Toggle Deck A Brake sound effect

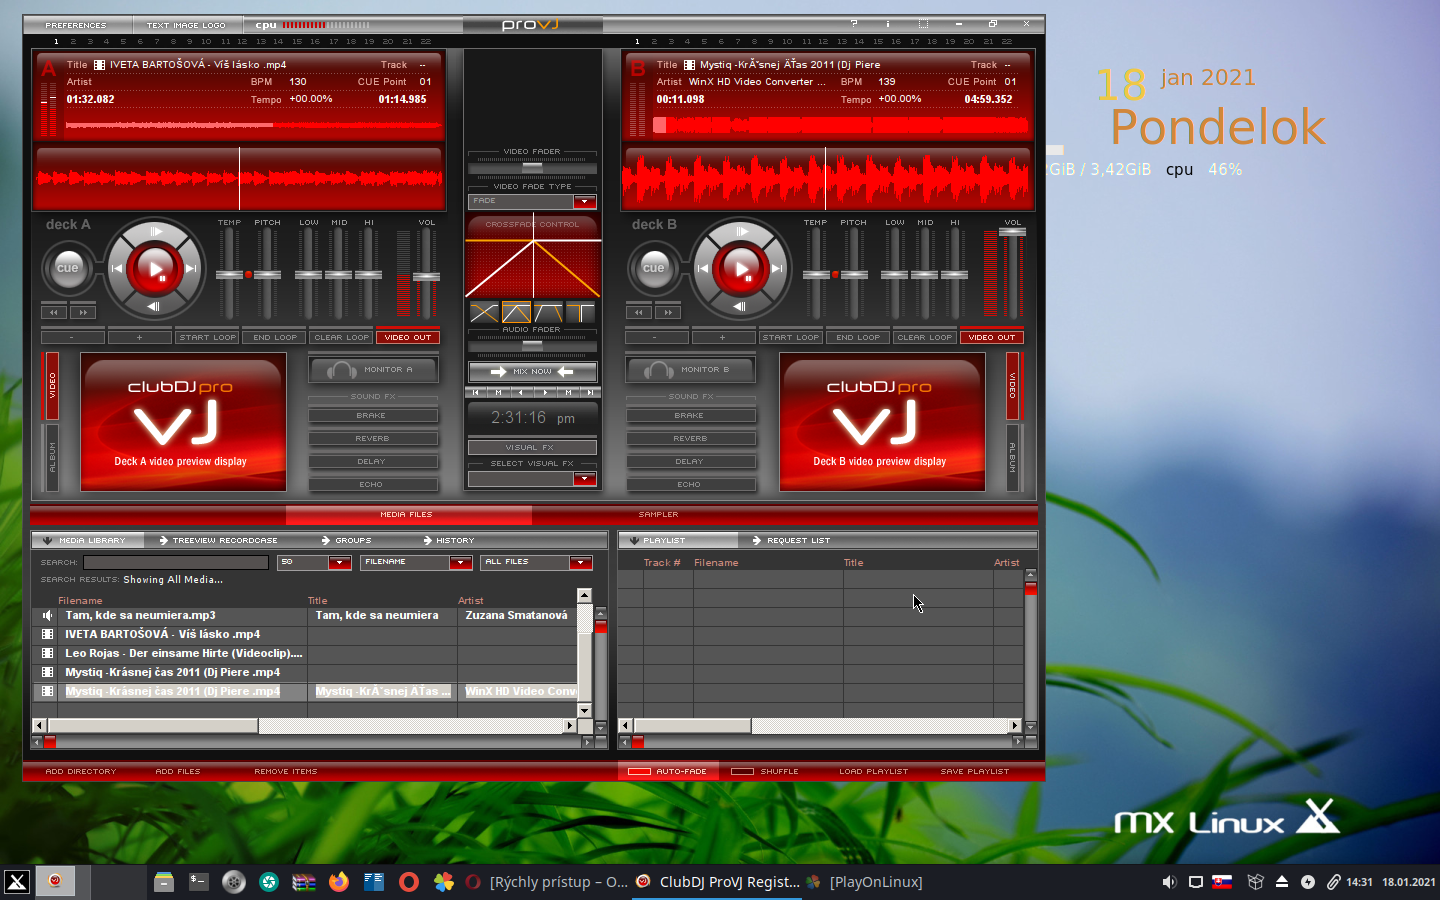pos(373,415)
